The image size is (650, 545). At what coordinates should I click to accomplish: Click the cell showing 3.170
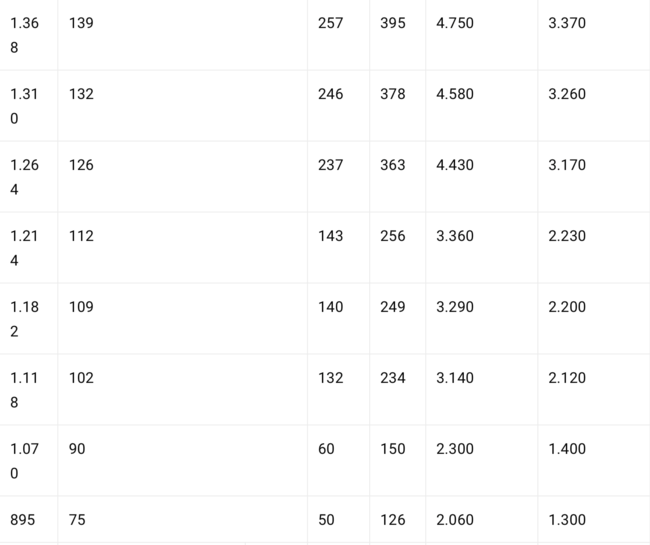coord(594,177)
